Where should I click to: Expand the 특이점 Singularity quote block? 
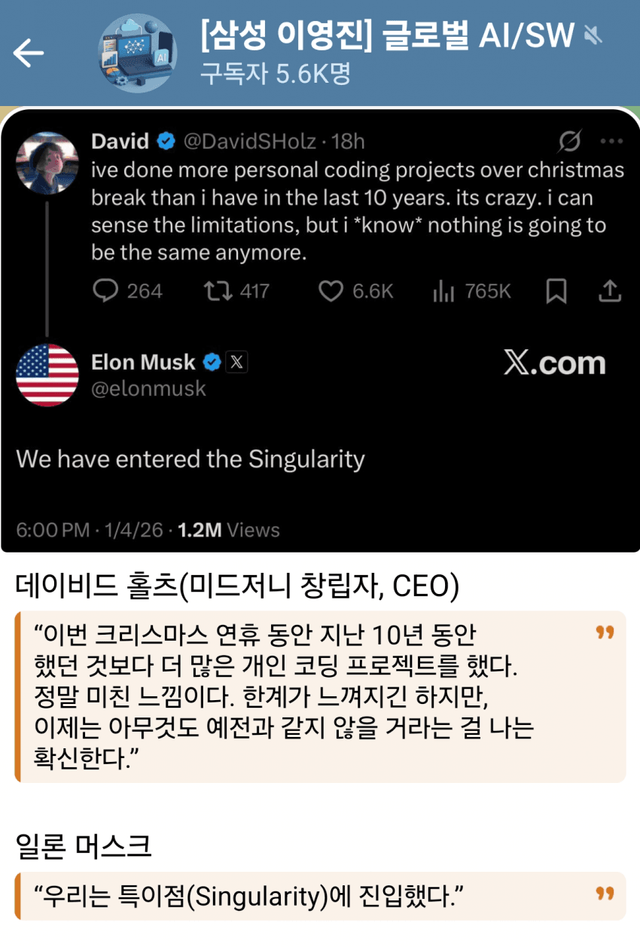click(320, 895)
